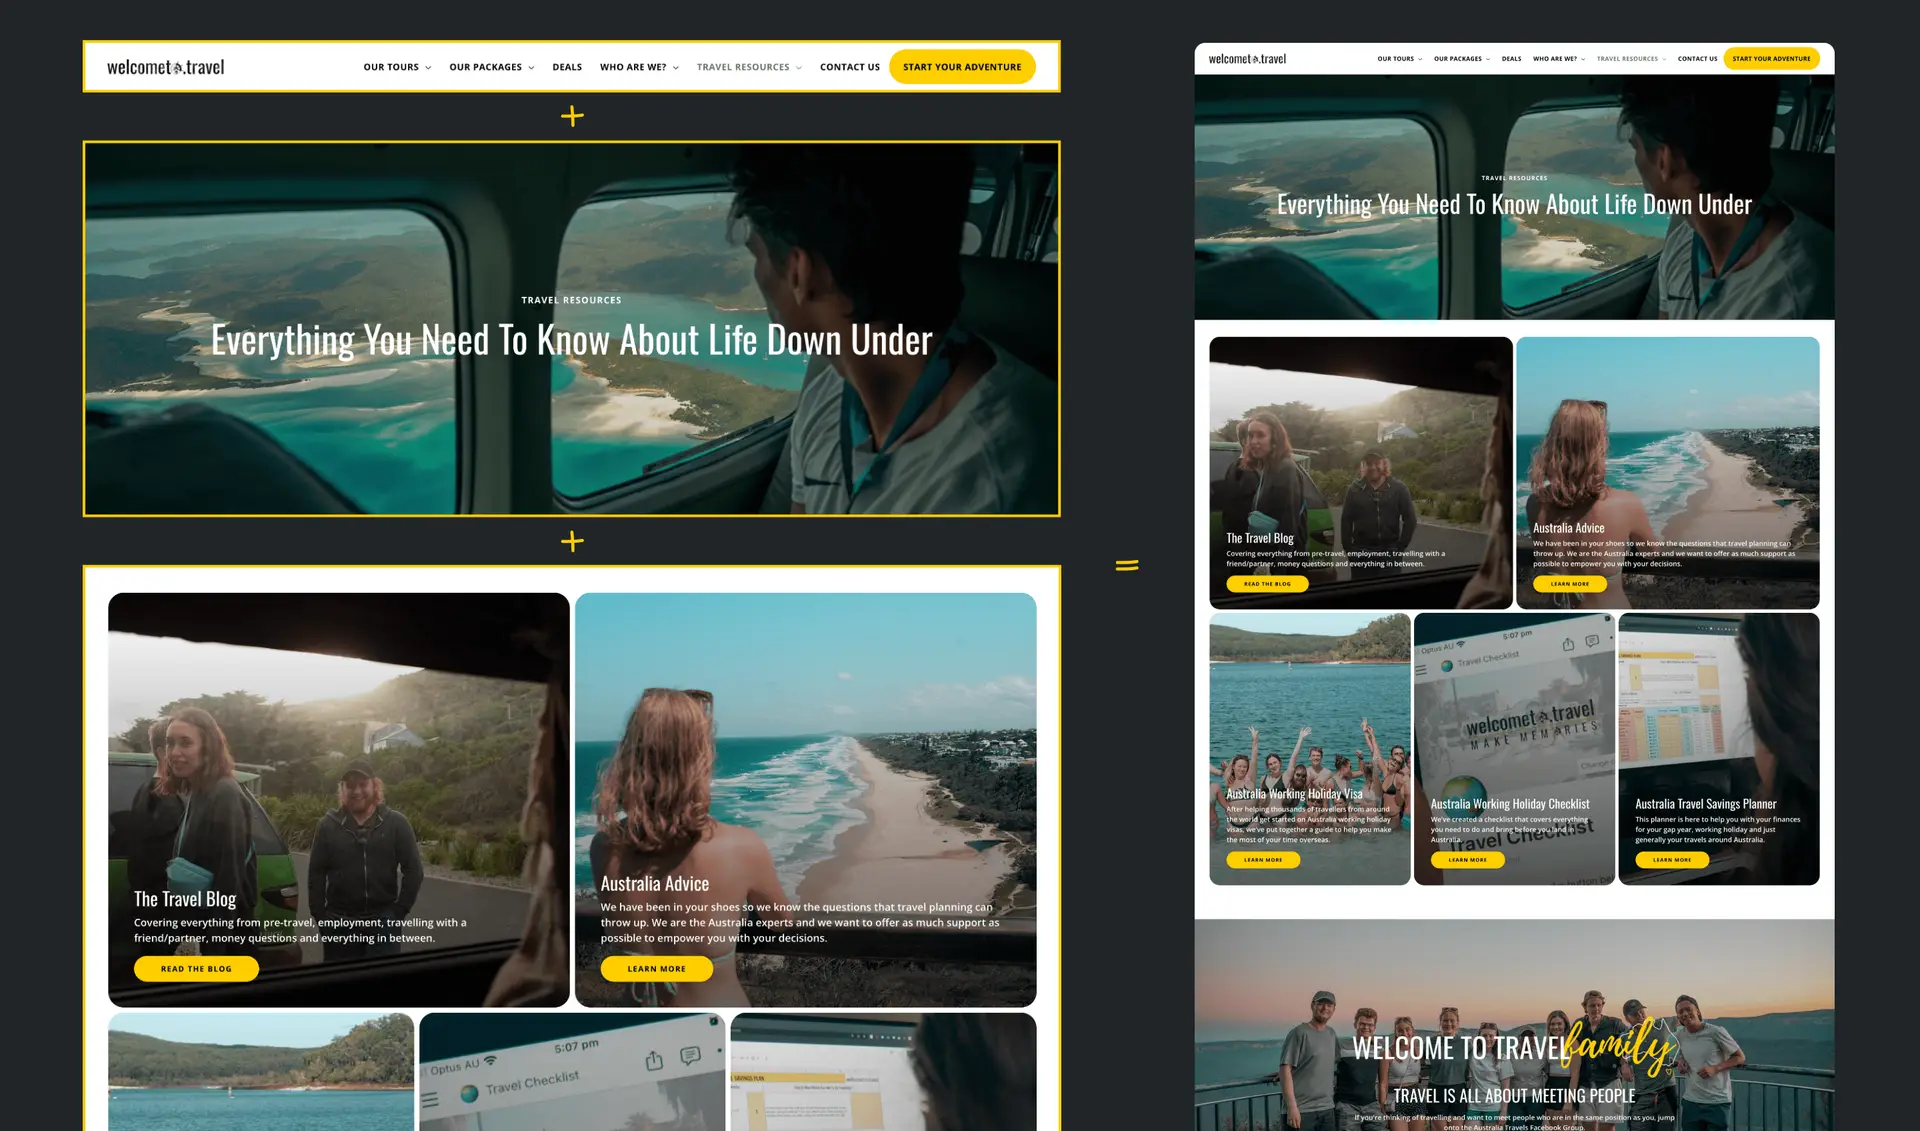Viewport: 1920px width, 1131px height.
Task: Click 'Australia Advice' title on the large card
Action: [655, 884]
